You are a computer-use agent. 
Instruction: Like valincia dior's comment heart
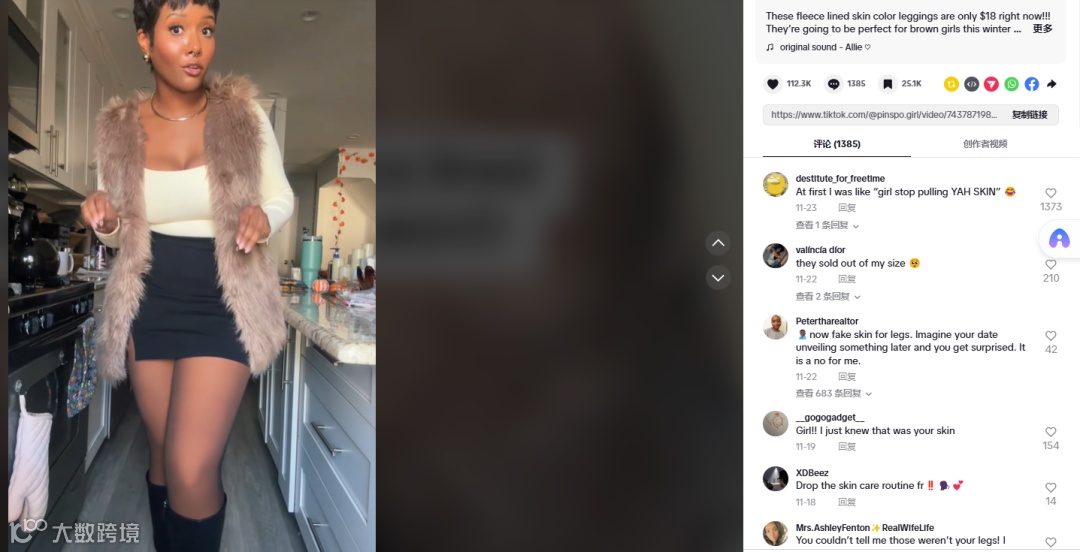coord(1050,265)
